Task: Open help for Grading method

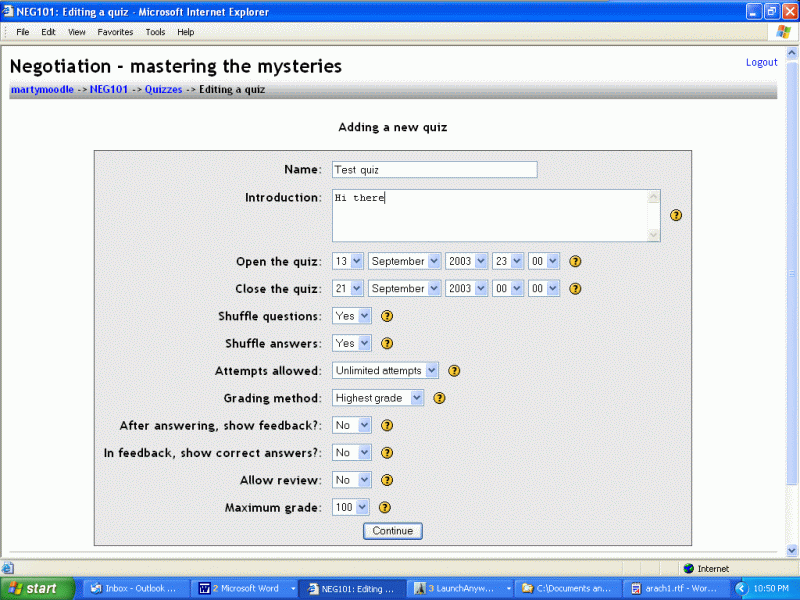Action: pyautogui.click(x=439, y=398)
